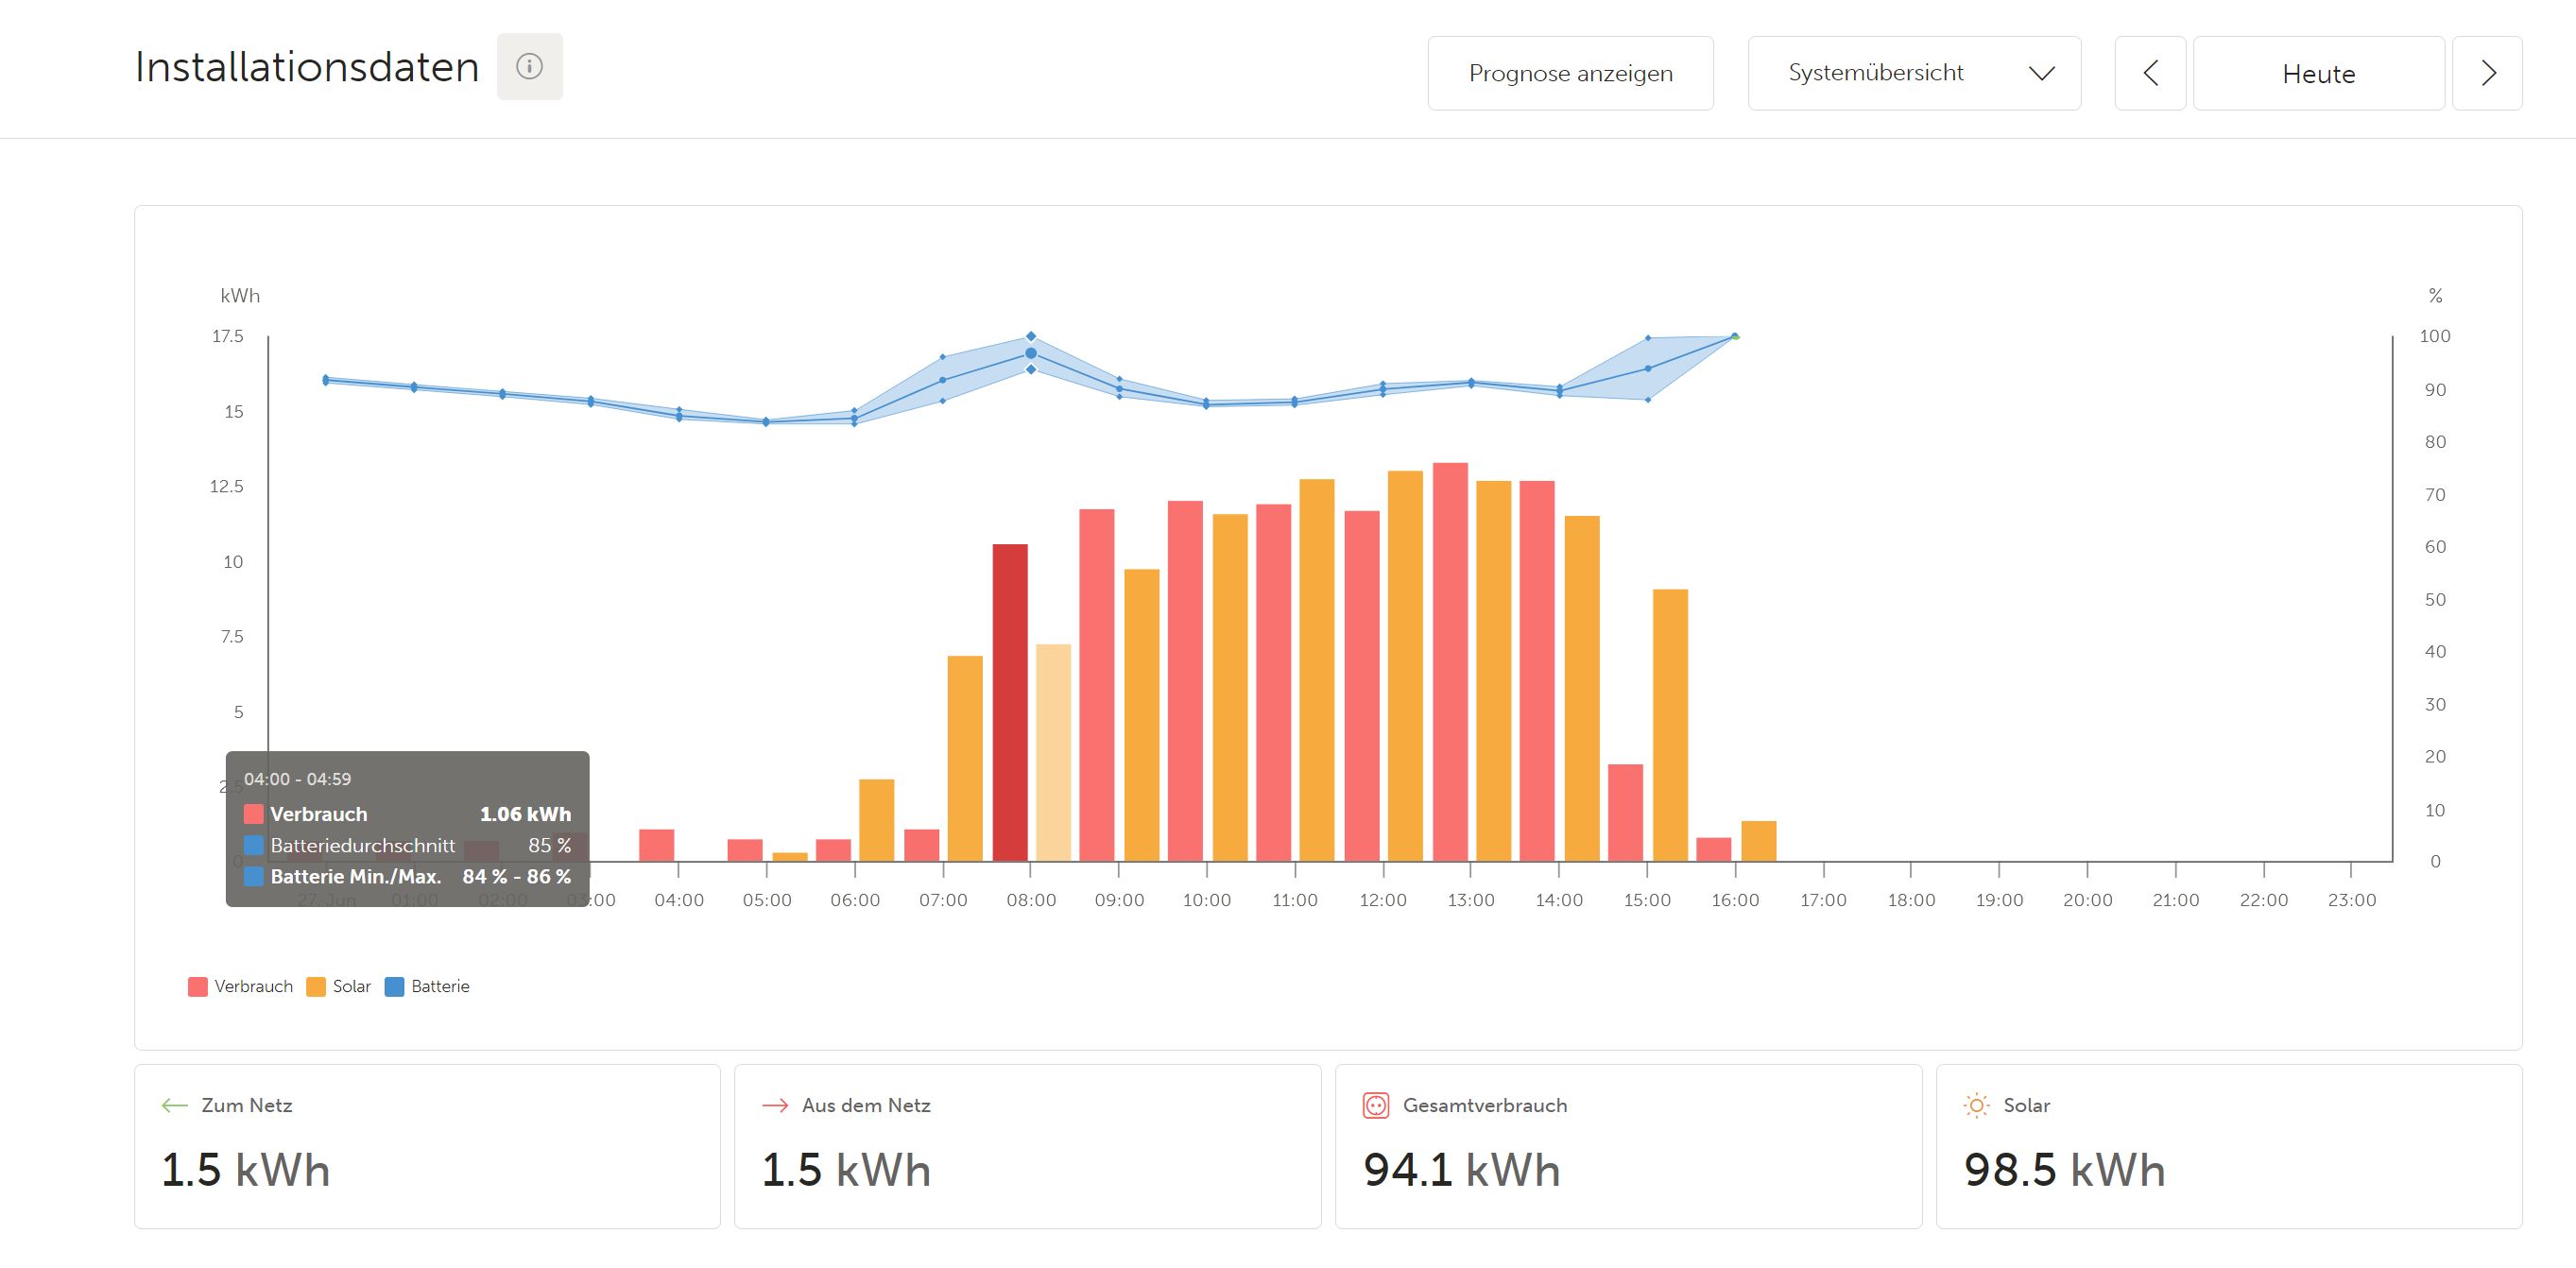Click the Prognose anzeigen button
The height and width of the screenshot is (1268, 2576).
pyautogui.click(x=1570, y=73)
